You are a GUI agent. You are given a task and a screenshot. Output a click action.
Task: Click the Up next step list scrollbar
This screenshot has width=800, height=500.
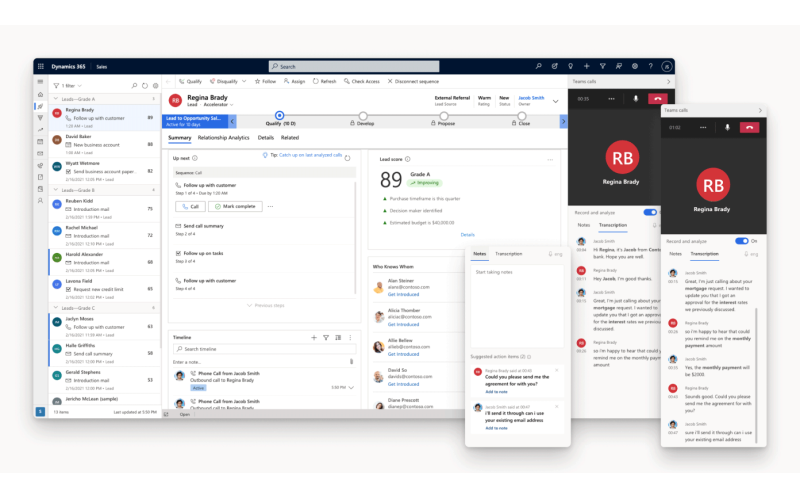click(x=355, y=237)
